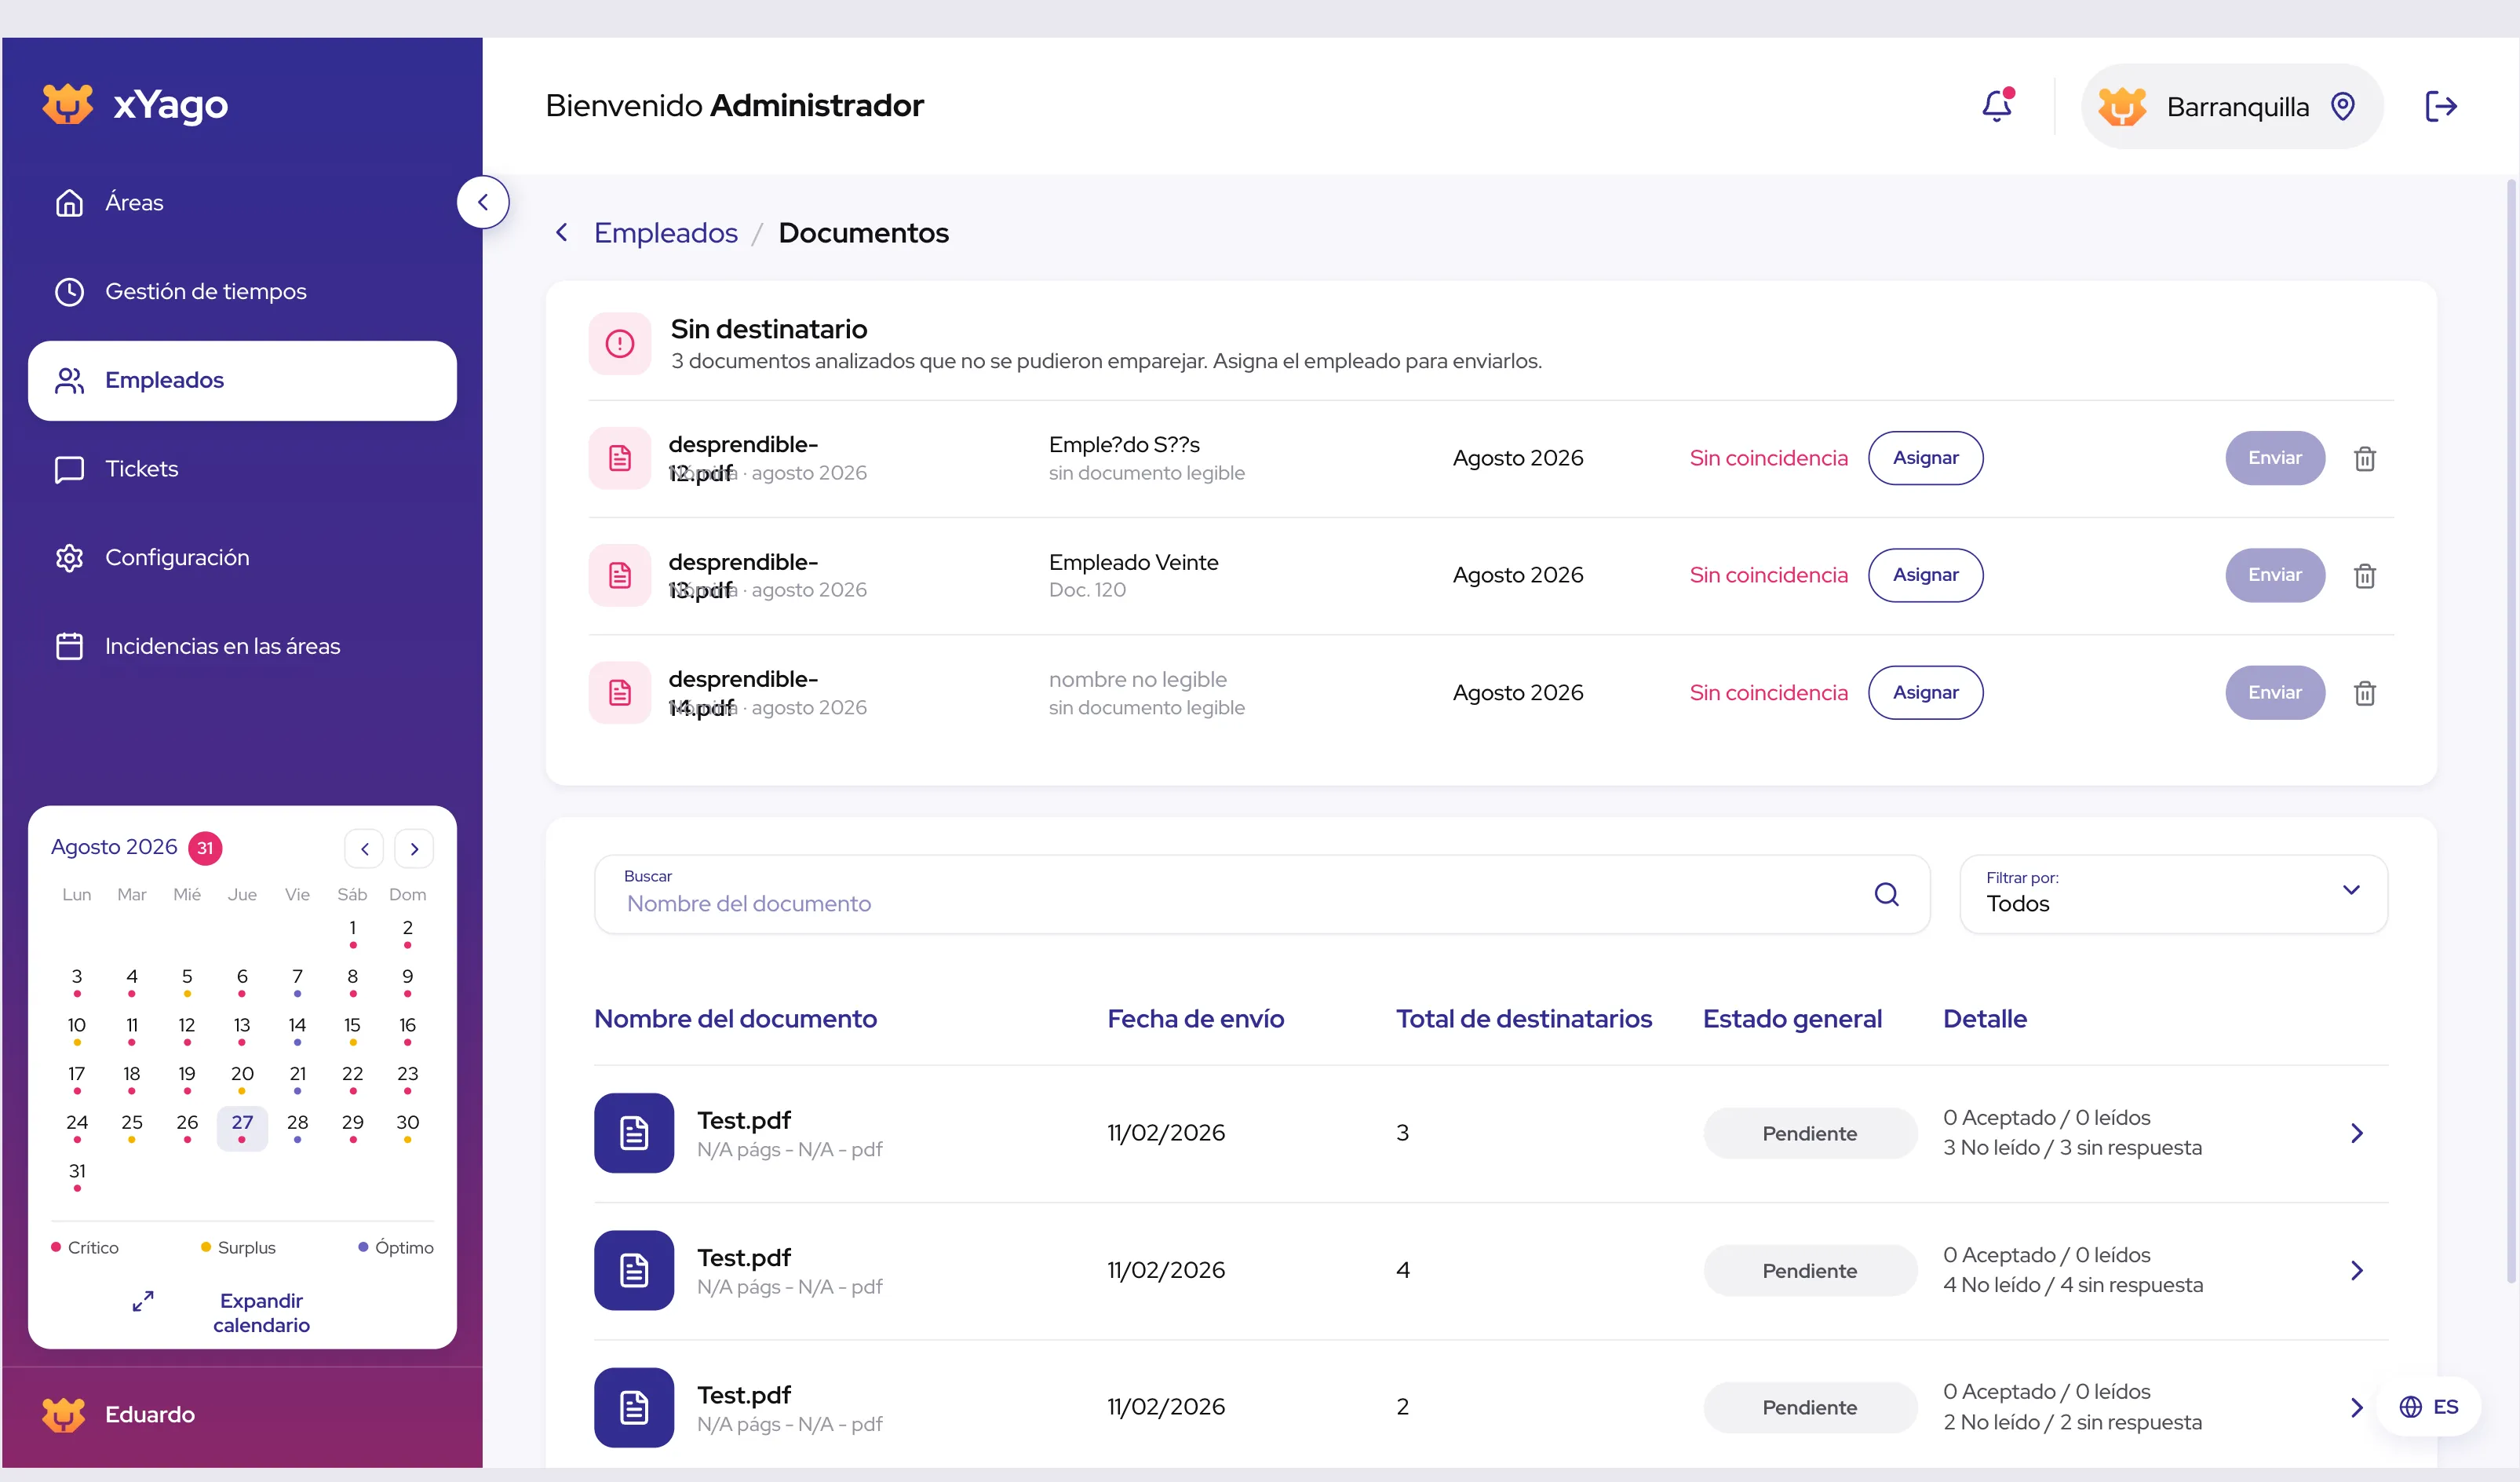Click the Surplus legend entry
Viewport: 2520px width, 1482px height.
click(x=238, y=1247)
